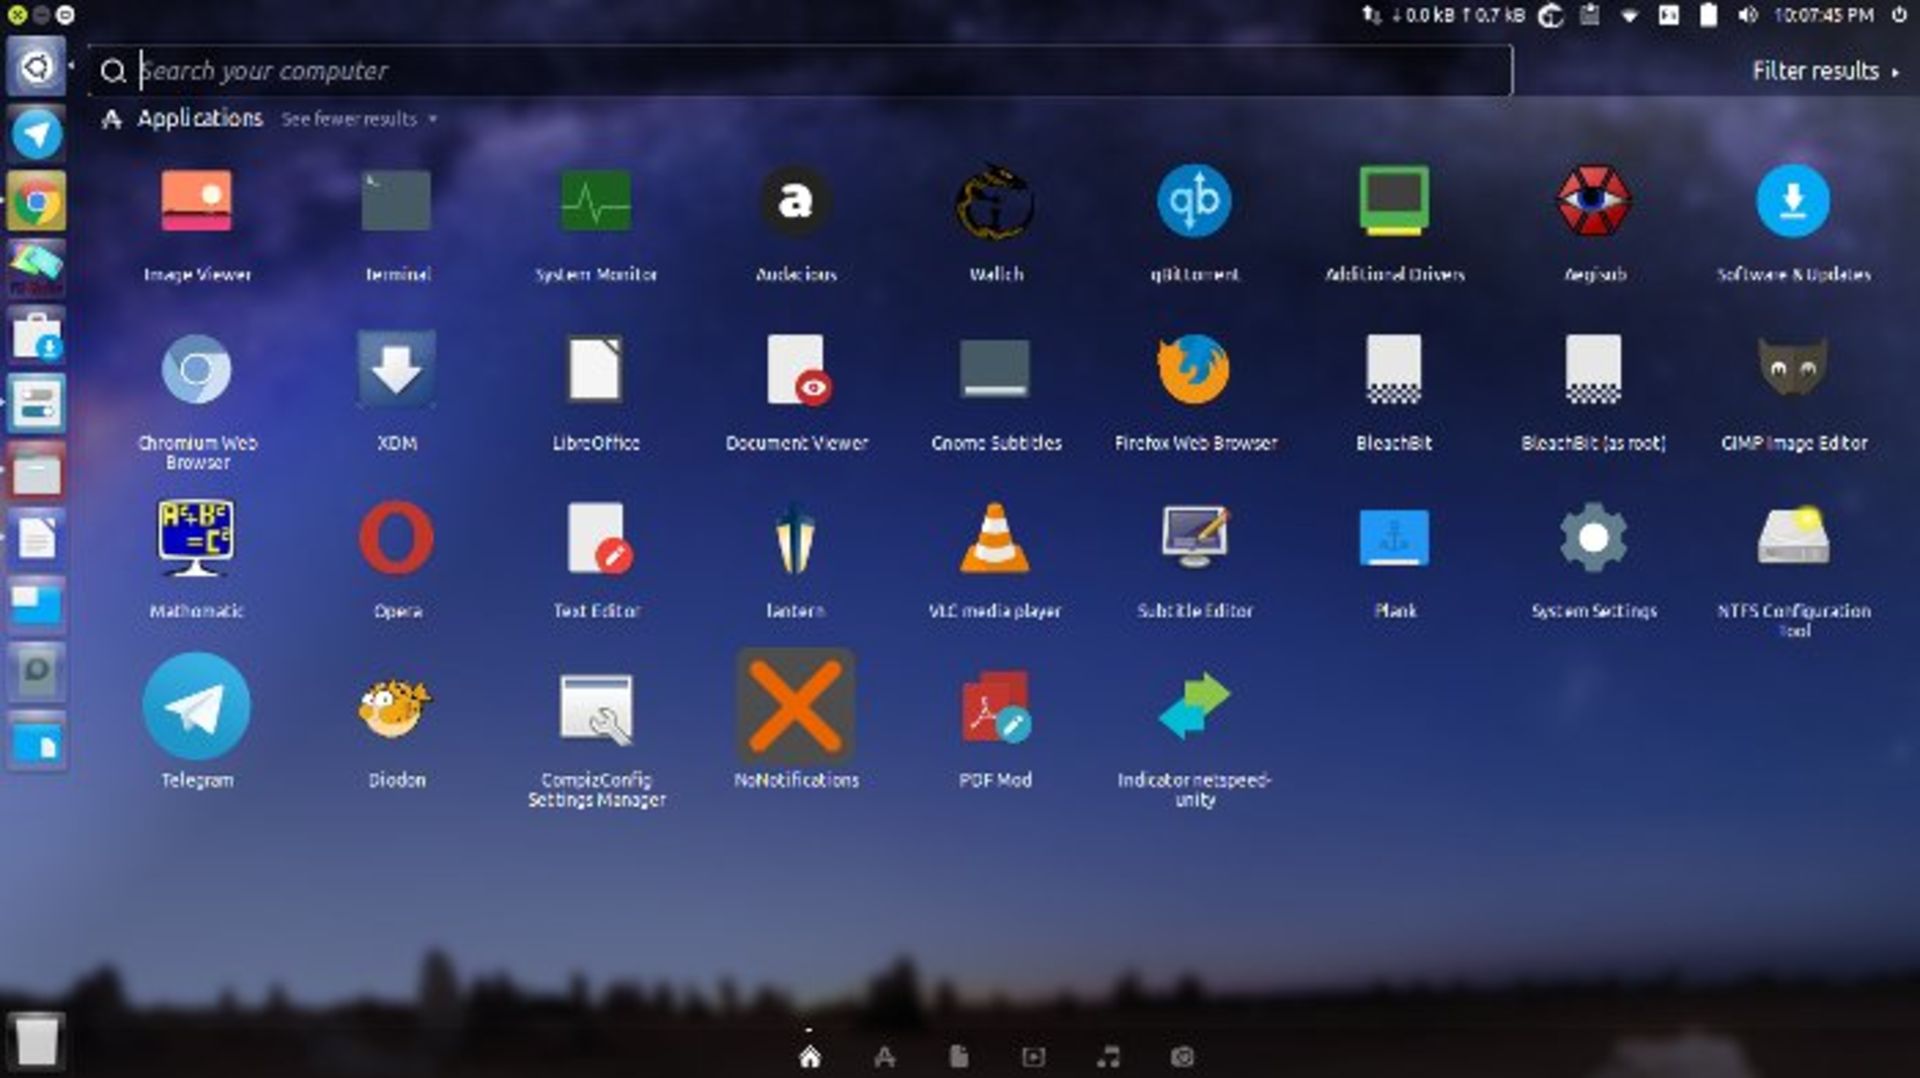The image size is (1920, 1078).
Task: Launch Gnome Subtitles
Action: (995, 370)
